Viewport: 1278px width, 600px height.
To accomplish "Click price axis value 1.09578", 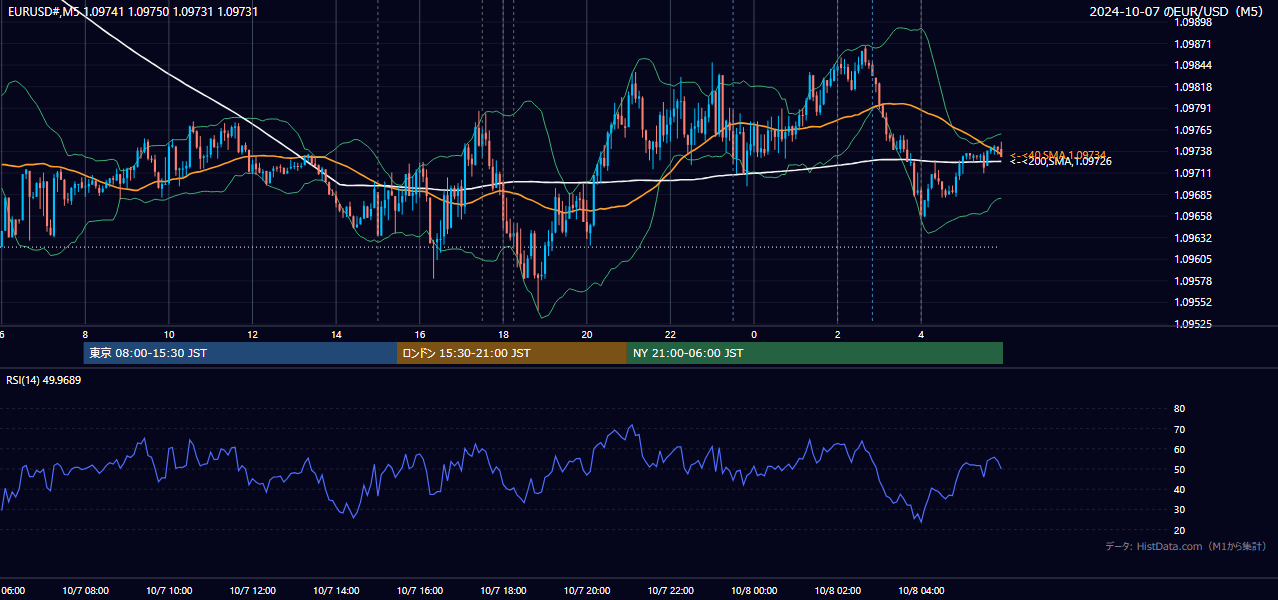I will point(1193,281).
